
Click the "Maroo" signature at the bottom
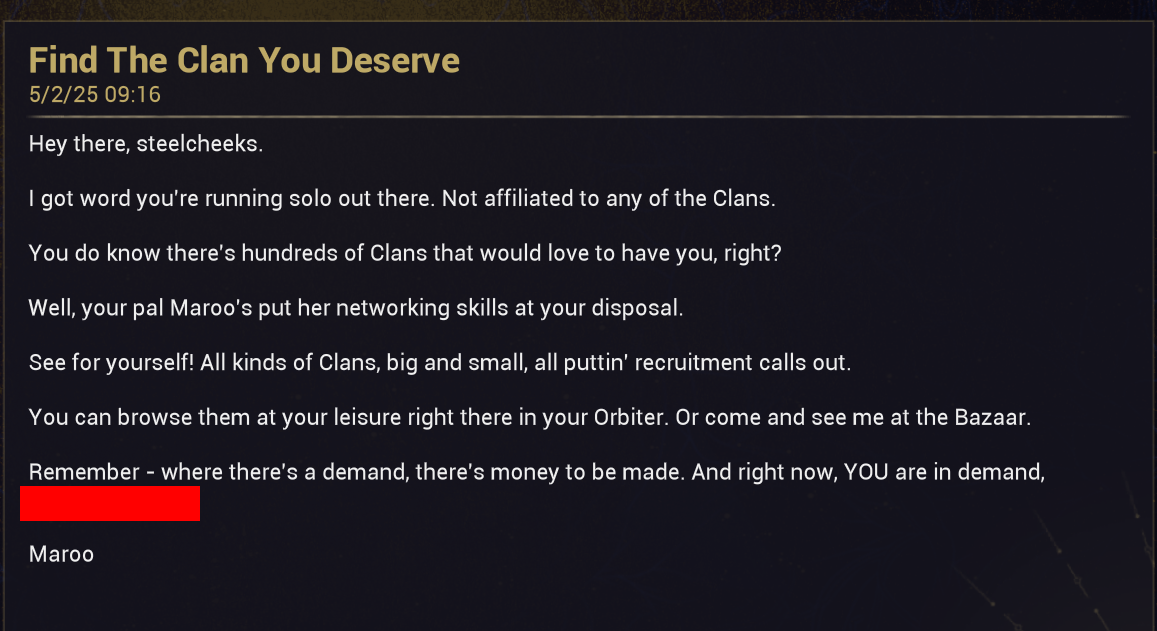(61, 554)
